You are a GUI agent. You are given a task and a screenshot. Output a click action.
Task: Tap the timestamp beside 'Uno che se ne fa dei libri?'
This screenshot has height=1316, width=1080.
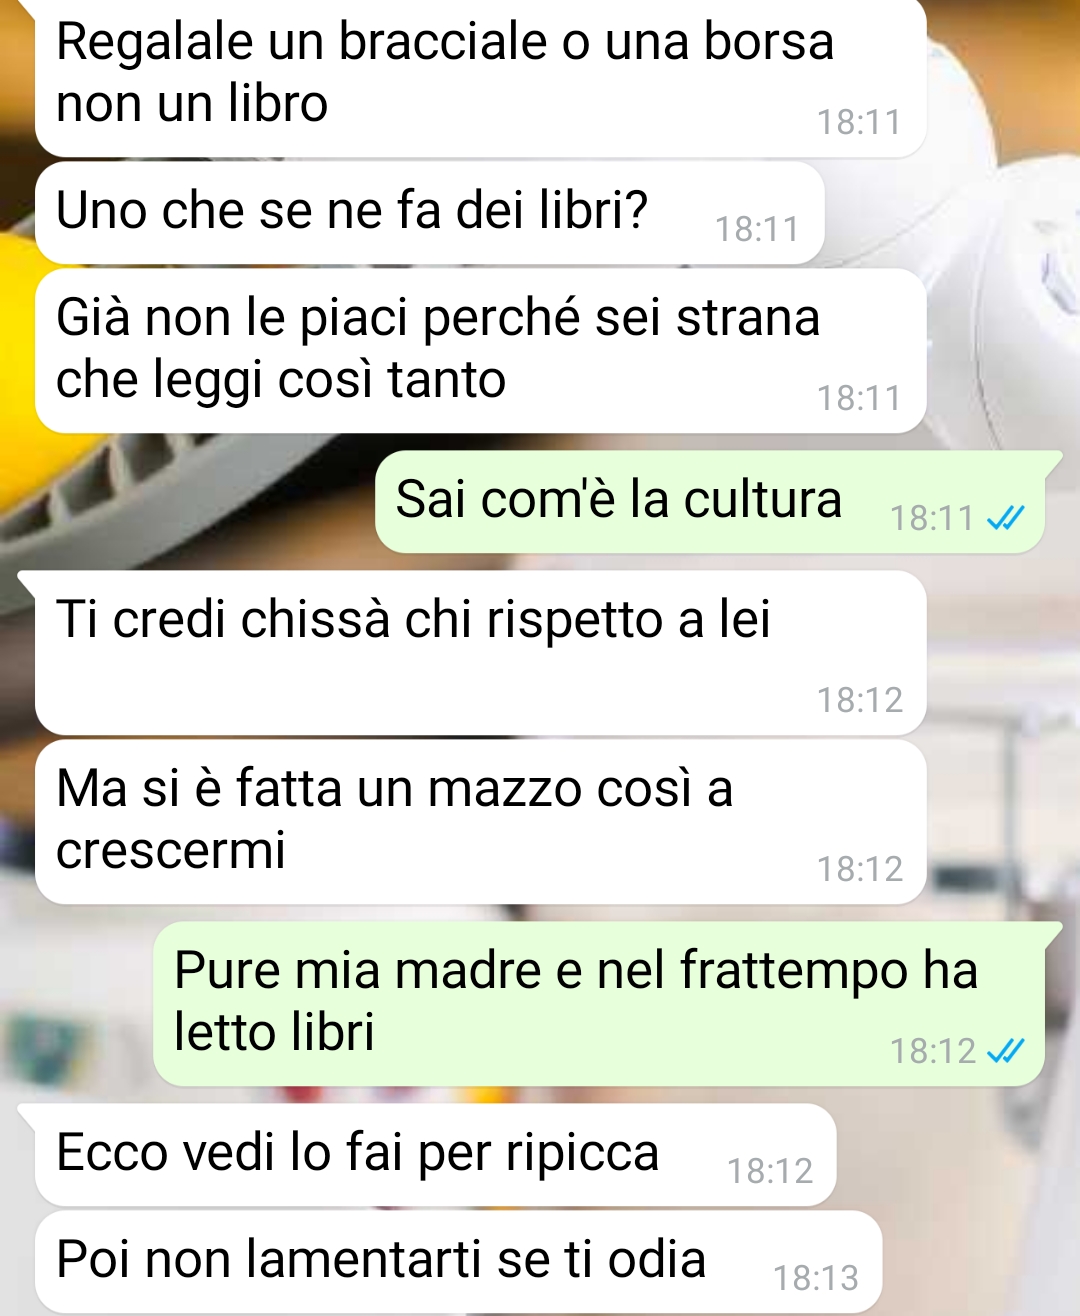click(x=757, y=229)
